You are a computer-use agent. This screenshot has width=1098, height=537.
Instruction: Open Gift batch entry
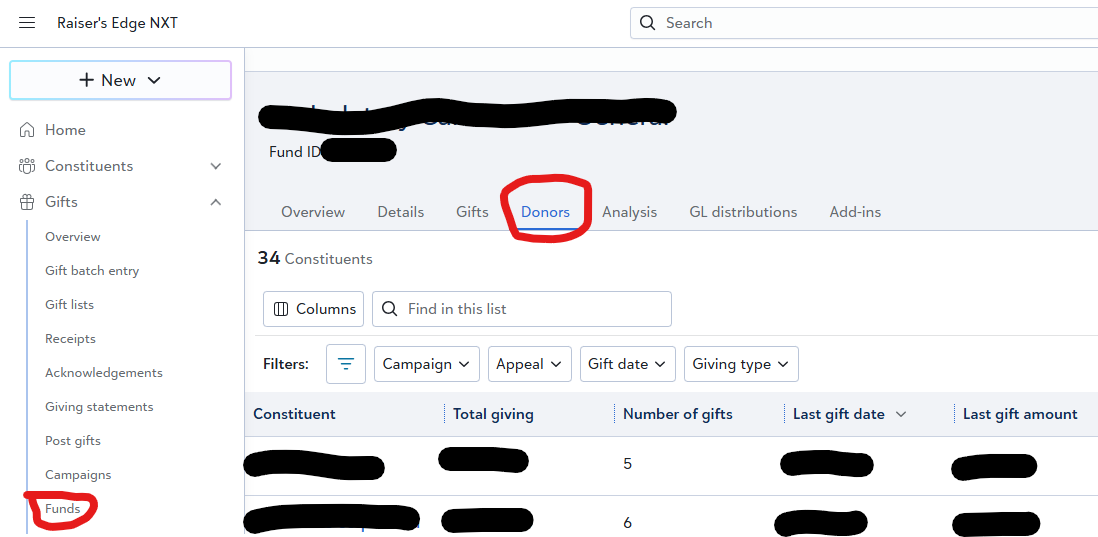coord(92,271)
